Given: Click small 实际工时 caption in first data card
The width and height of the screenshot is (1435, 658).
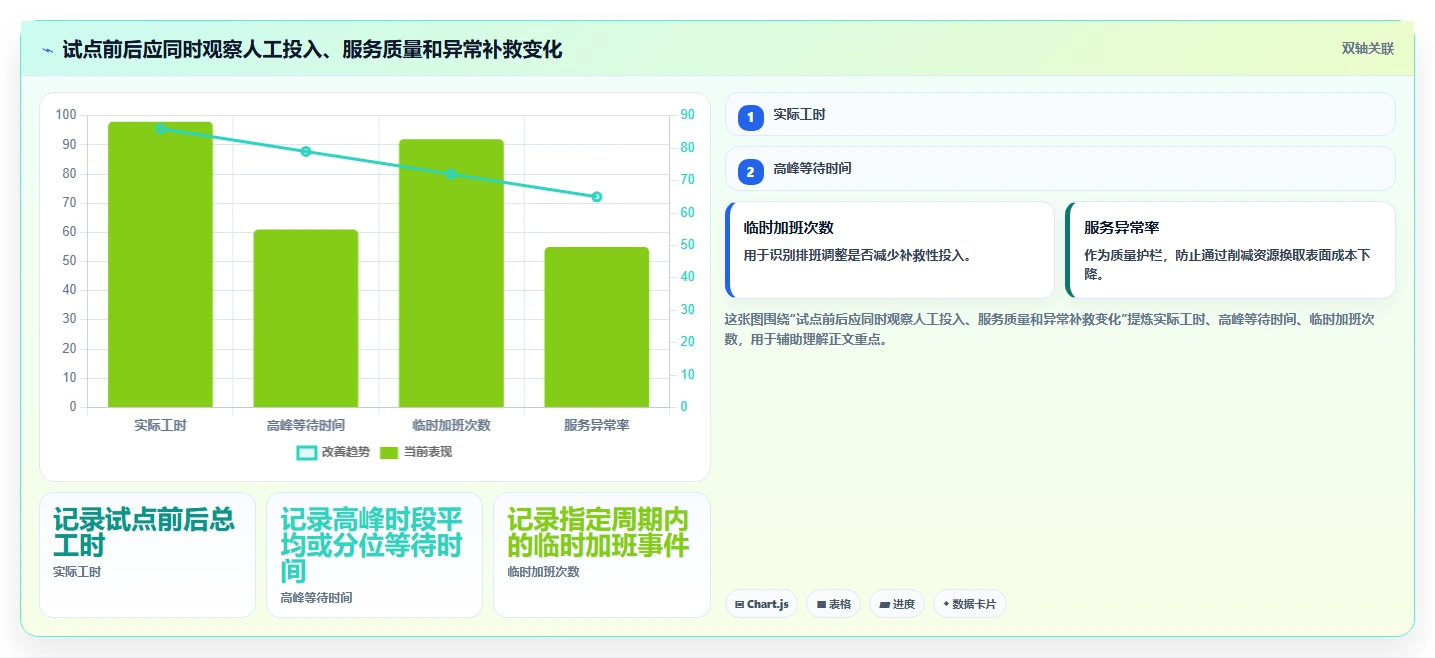Looking at the screenshot, I should [77, 572].
